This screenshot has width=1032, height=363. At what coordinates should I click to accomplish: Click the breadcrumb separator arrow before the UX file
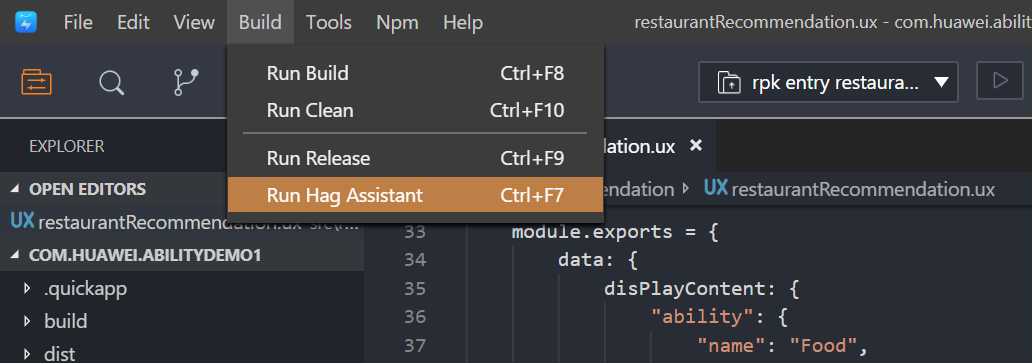click(x=687, y=189)
